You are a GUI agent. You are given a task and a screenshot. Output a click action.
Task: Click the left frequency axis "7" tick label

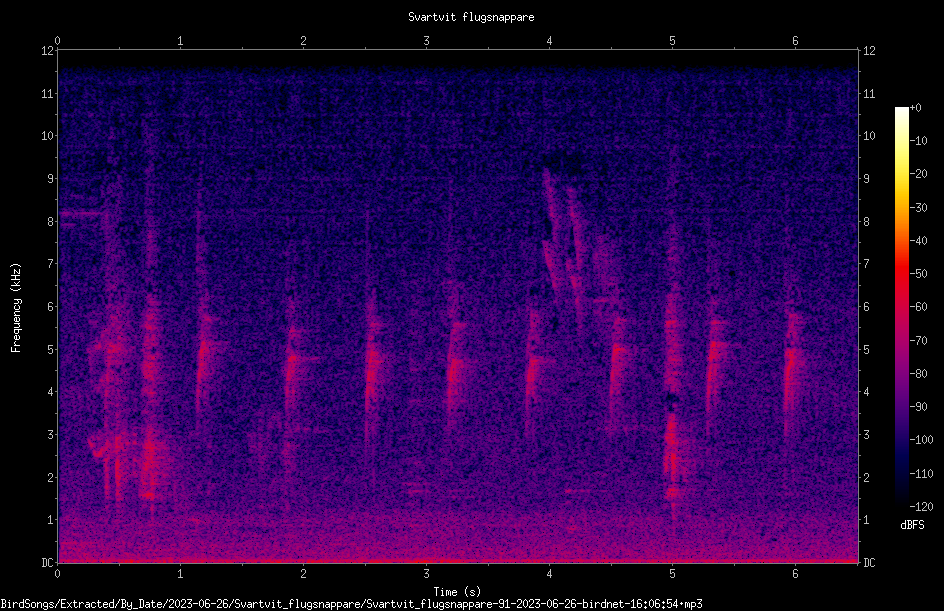(x=50, y=264)
